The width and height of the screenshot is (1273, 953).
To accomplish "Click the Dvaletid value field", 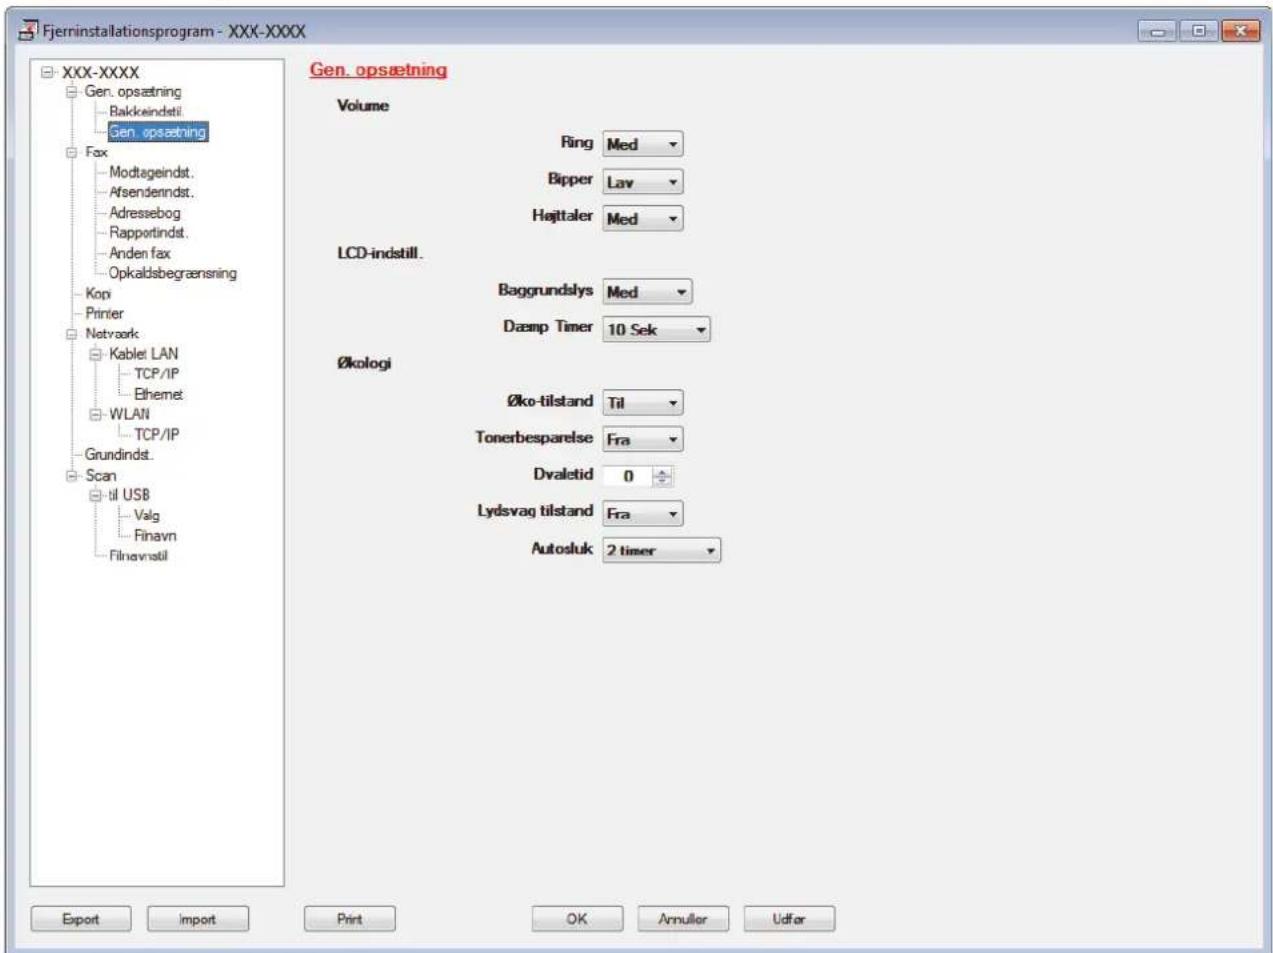I will (x=628, y=476).
